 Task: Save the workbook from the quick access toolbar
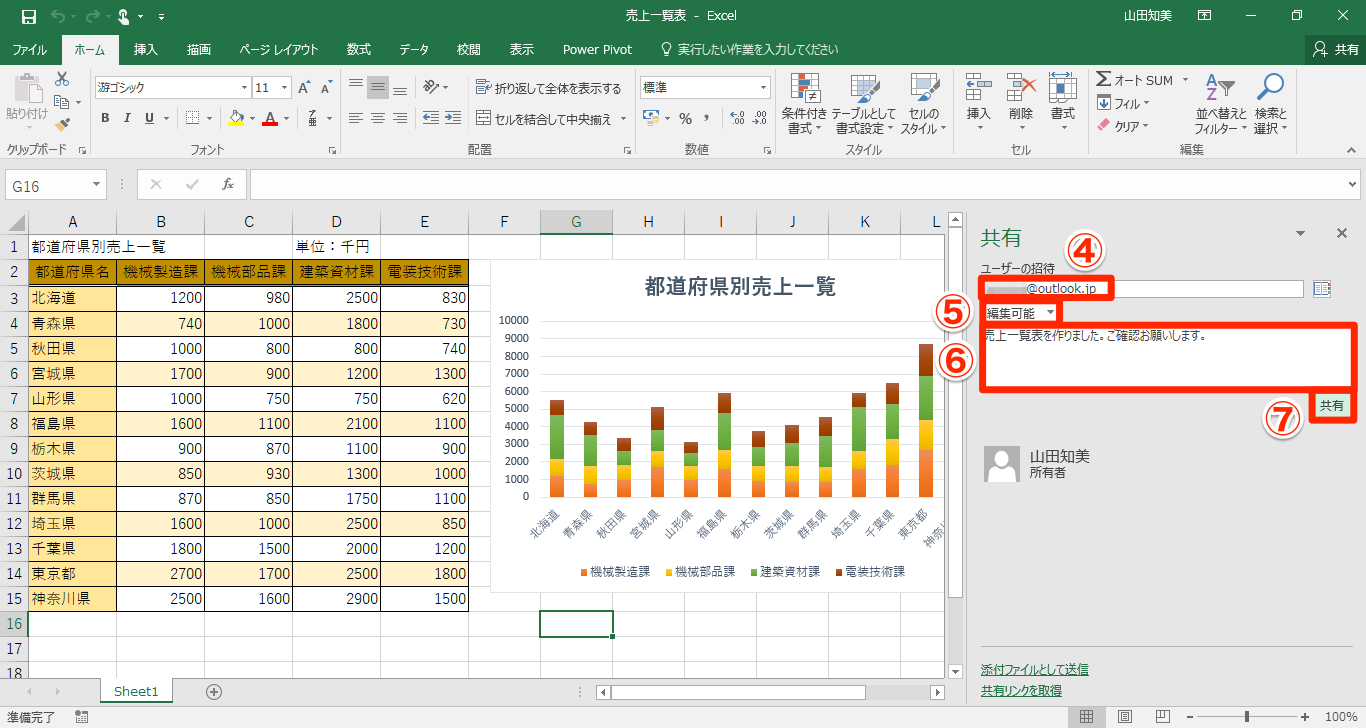point(29,16)
